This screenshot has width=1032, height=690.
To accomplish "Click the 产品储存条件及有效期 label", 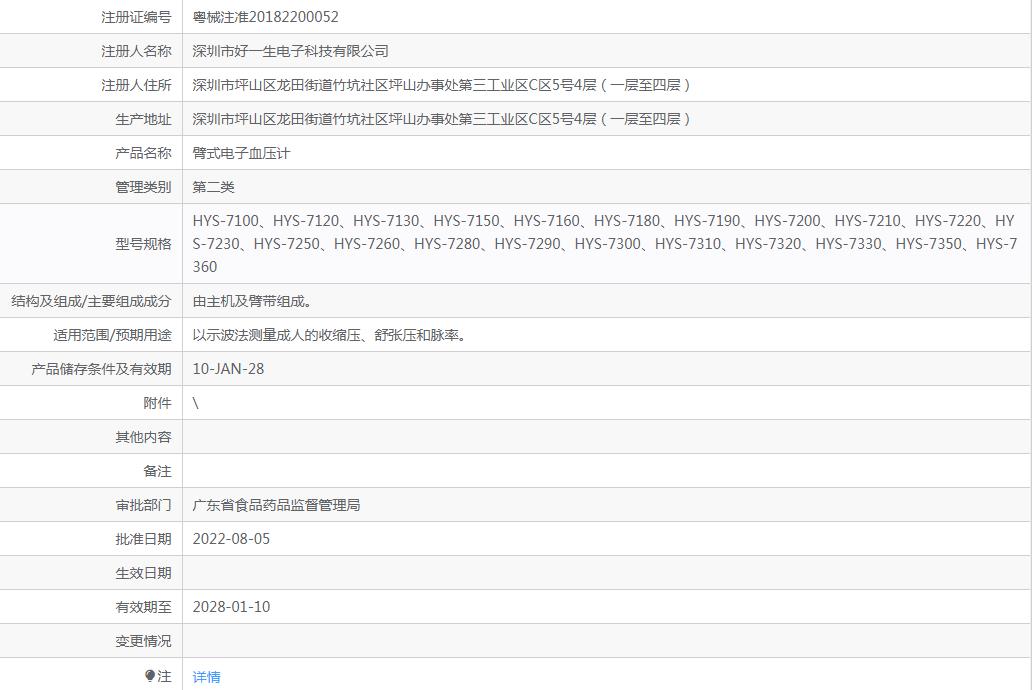I will (x=101, y=369).
